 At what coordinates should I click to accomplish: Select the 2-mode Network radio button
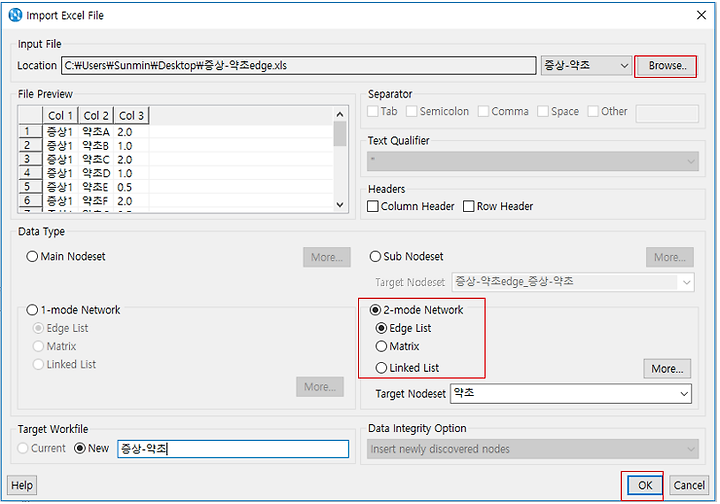[375, 310]
